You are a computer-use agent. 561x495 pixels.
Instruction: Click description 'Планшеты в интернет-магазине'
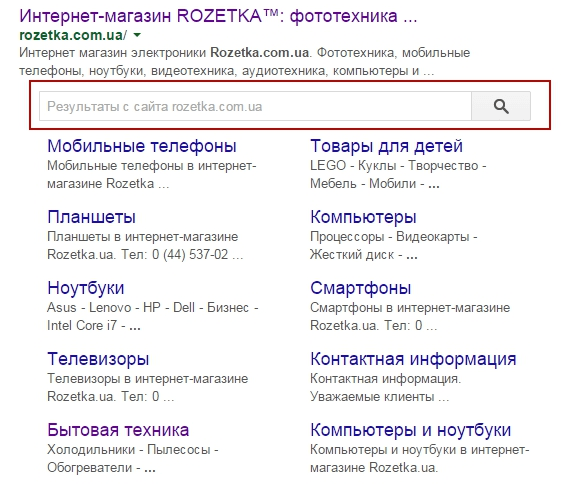[x=143, y=236]
